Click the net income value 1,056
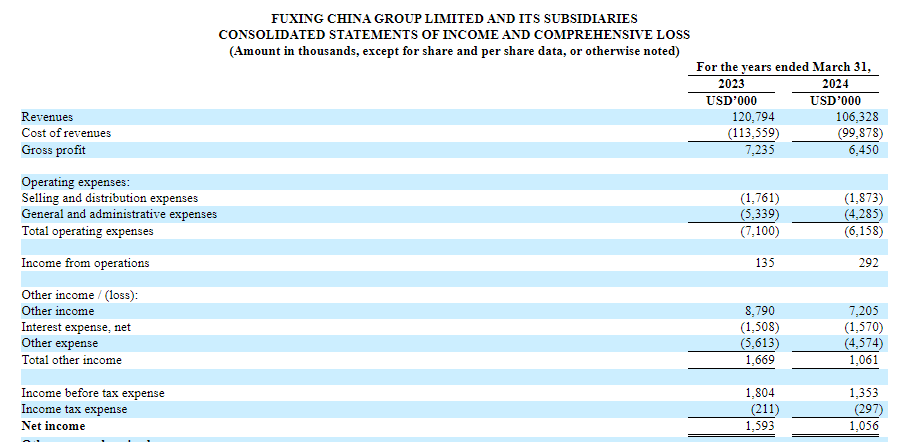This screenshot has width=911, height=442. click(864, 426)
